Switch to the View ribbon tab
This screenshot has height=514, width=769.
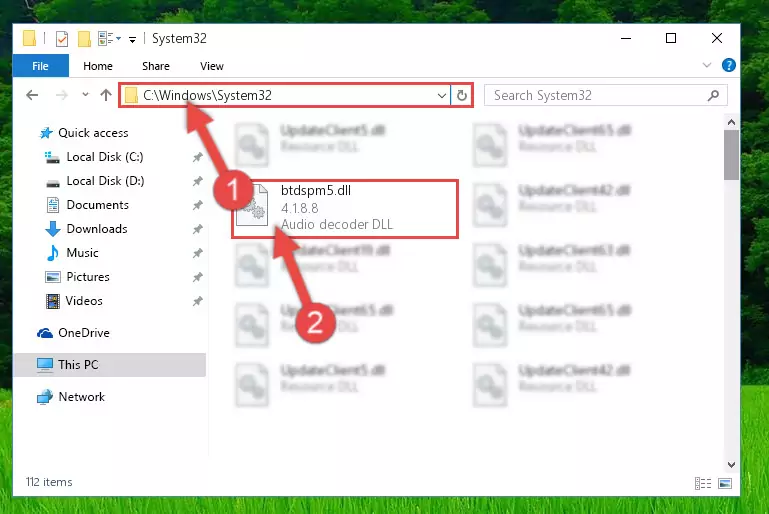[x=212, y=66]
